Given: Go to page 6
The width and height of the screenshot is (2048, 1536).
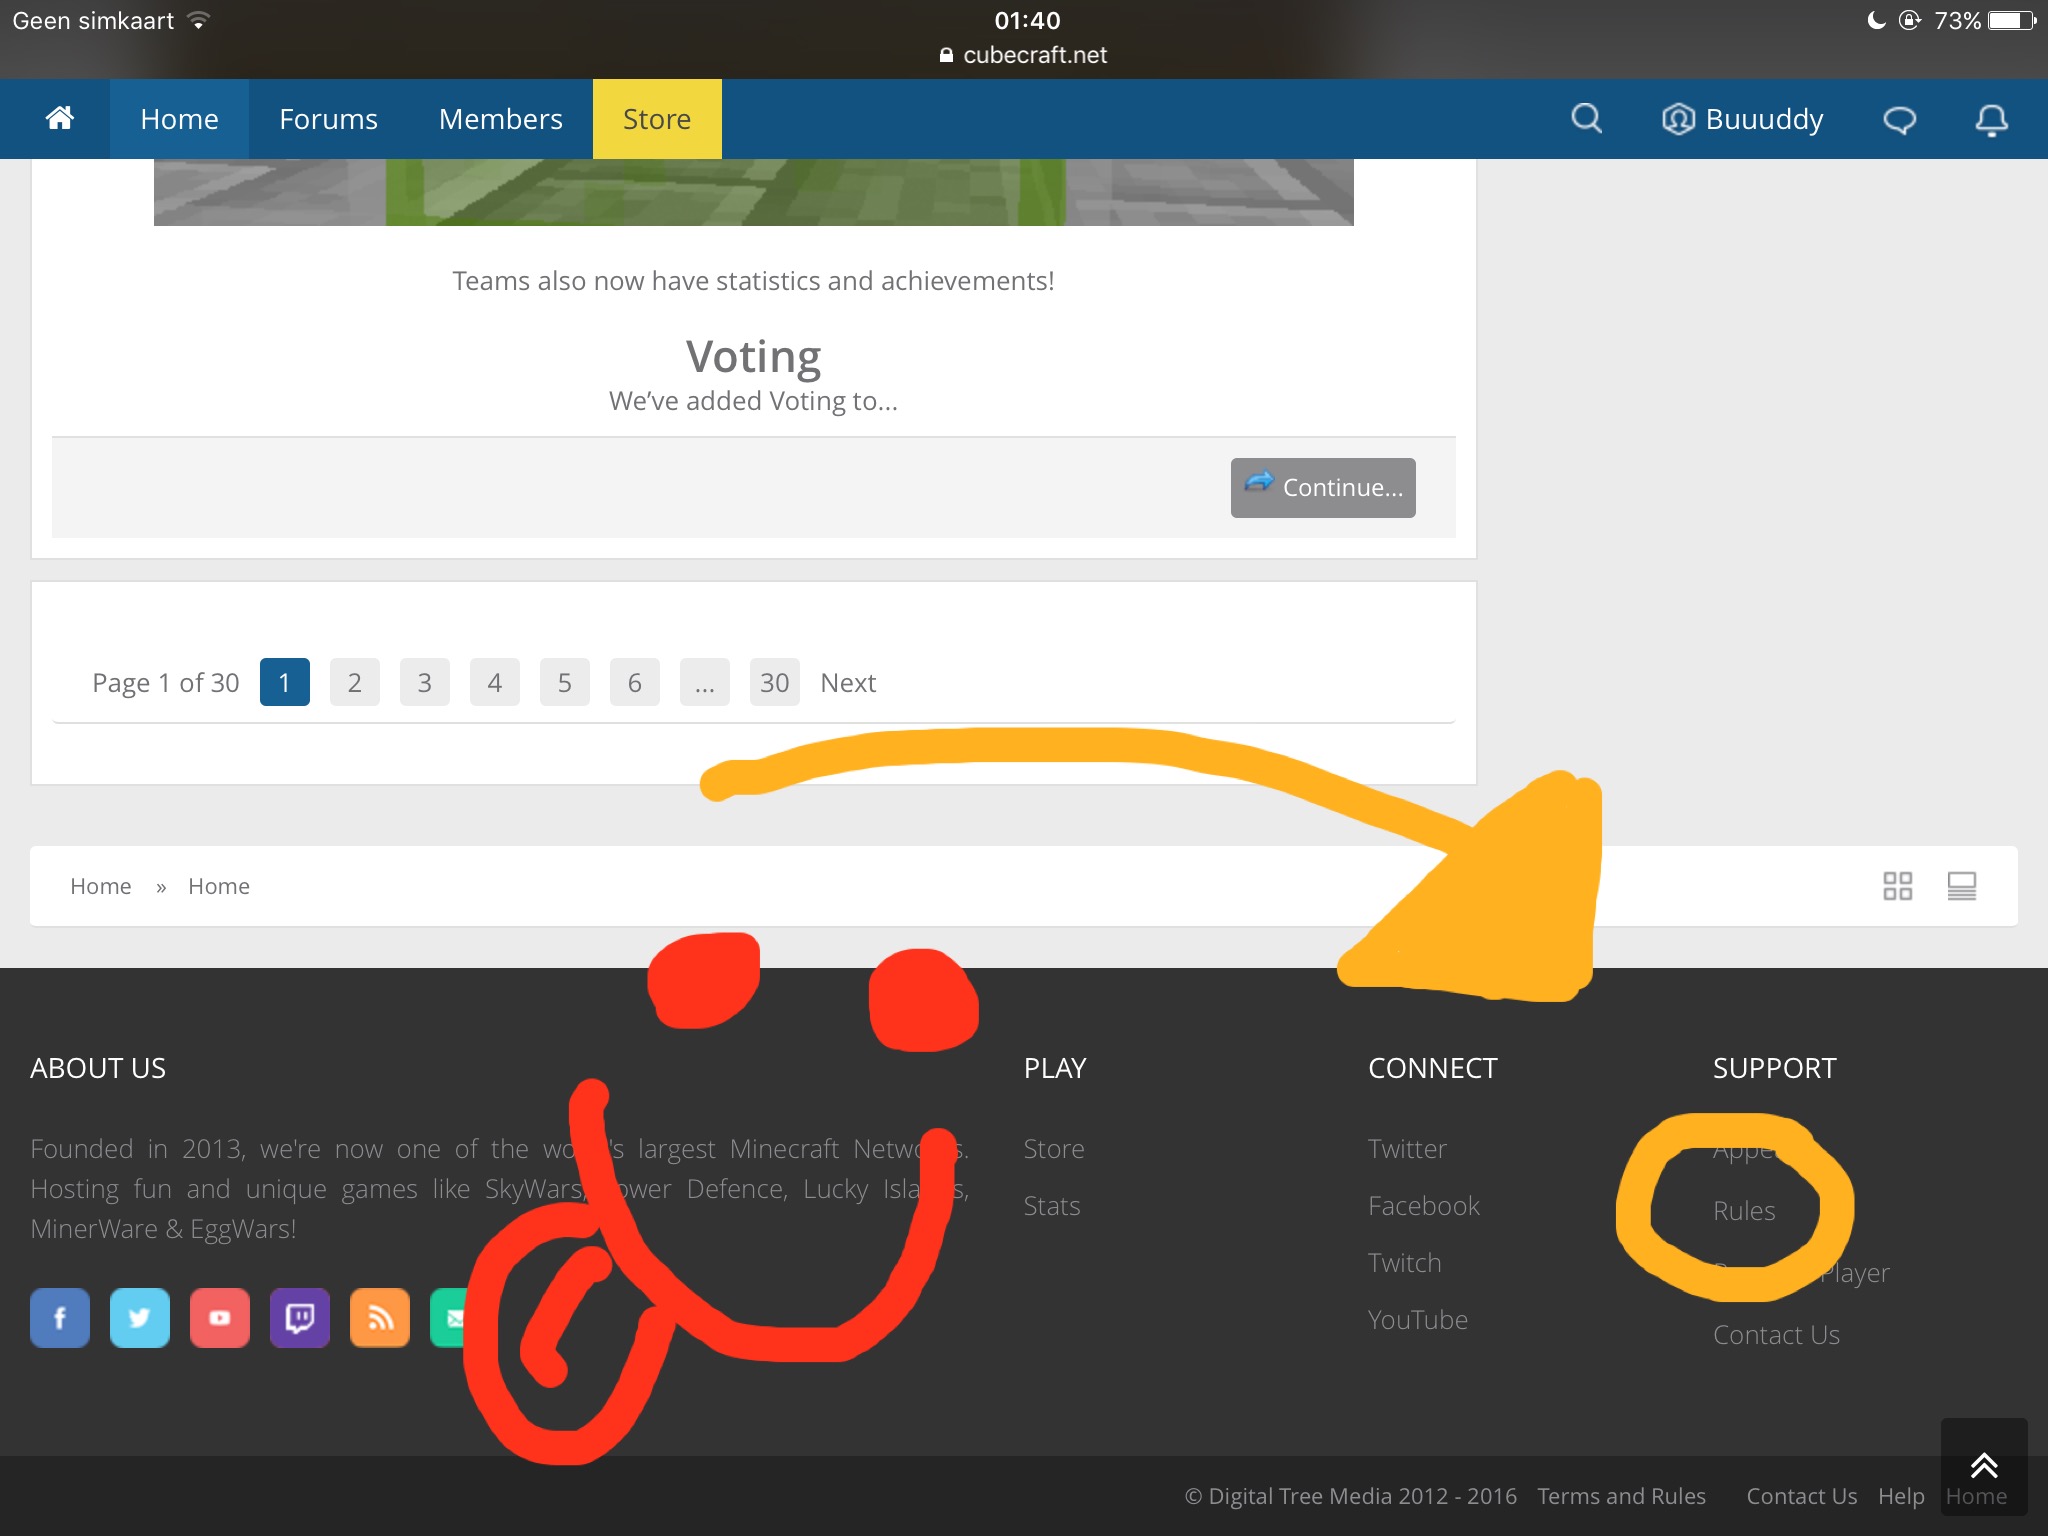Looking at the screenshot, I should point(635,682).
